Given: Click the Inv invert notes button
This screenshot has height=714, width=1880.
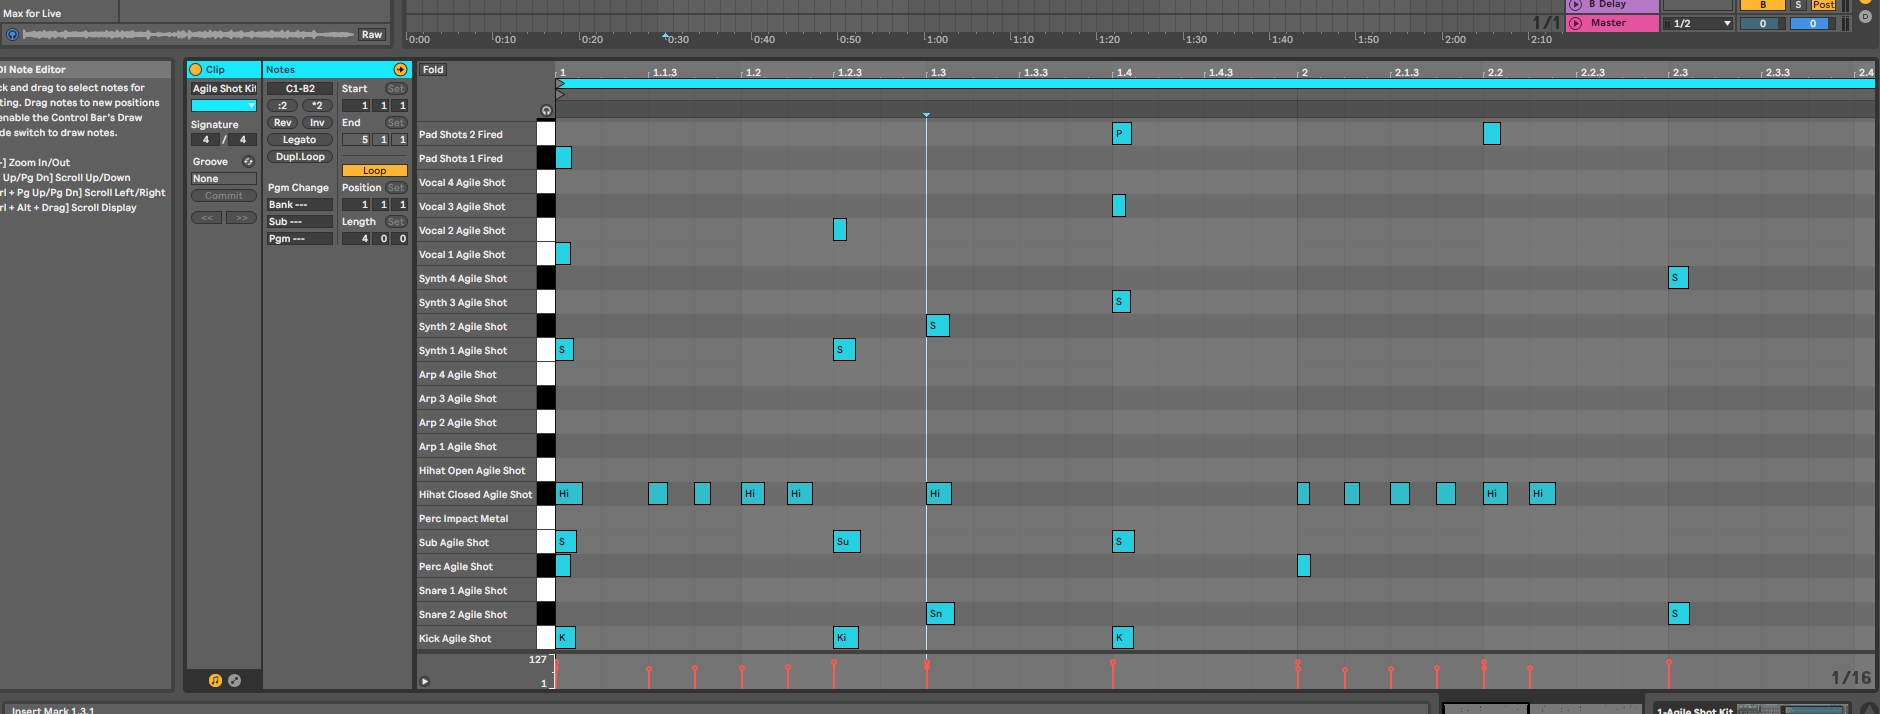Looking at the screenshot, I should 317,123.
